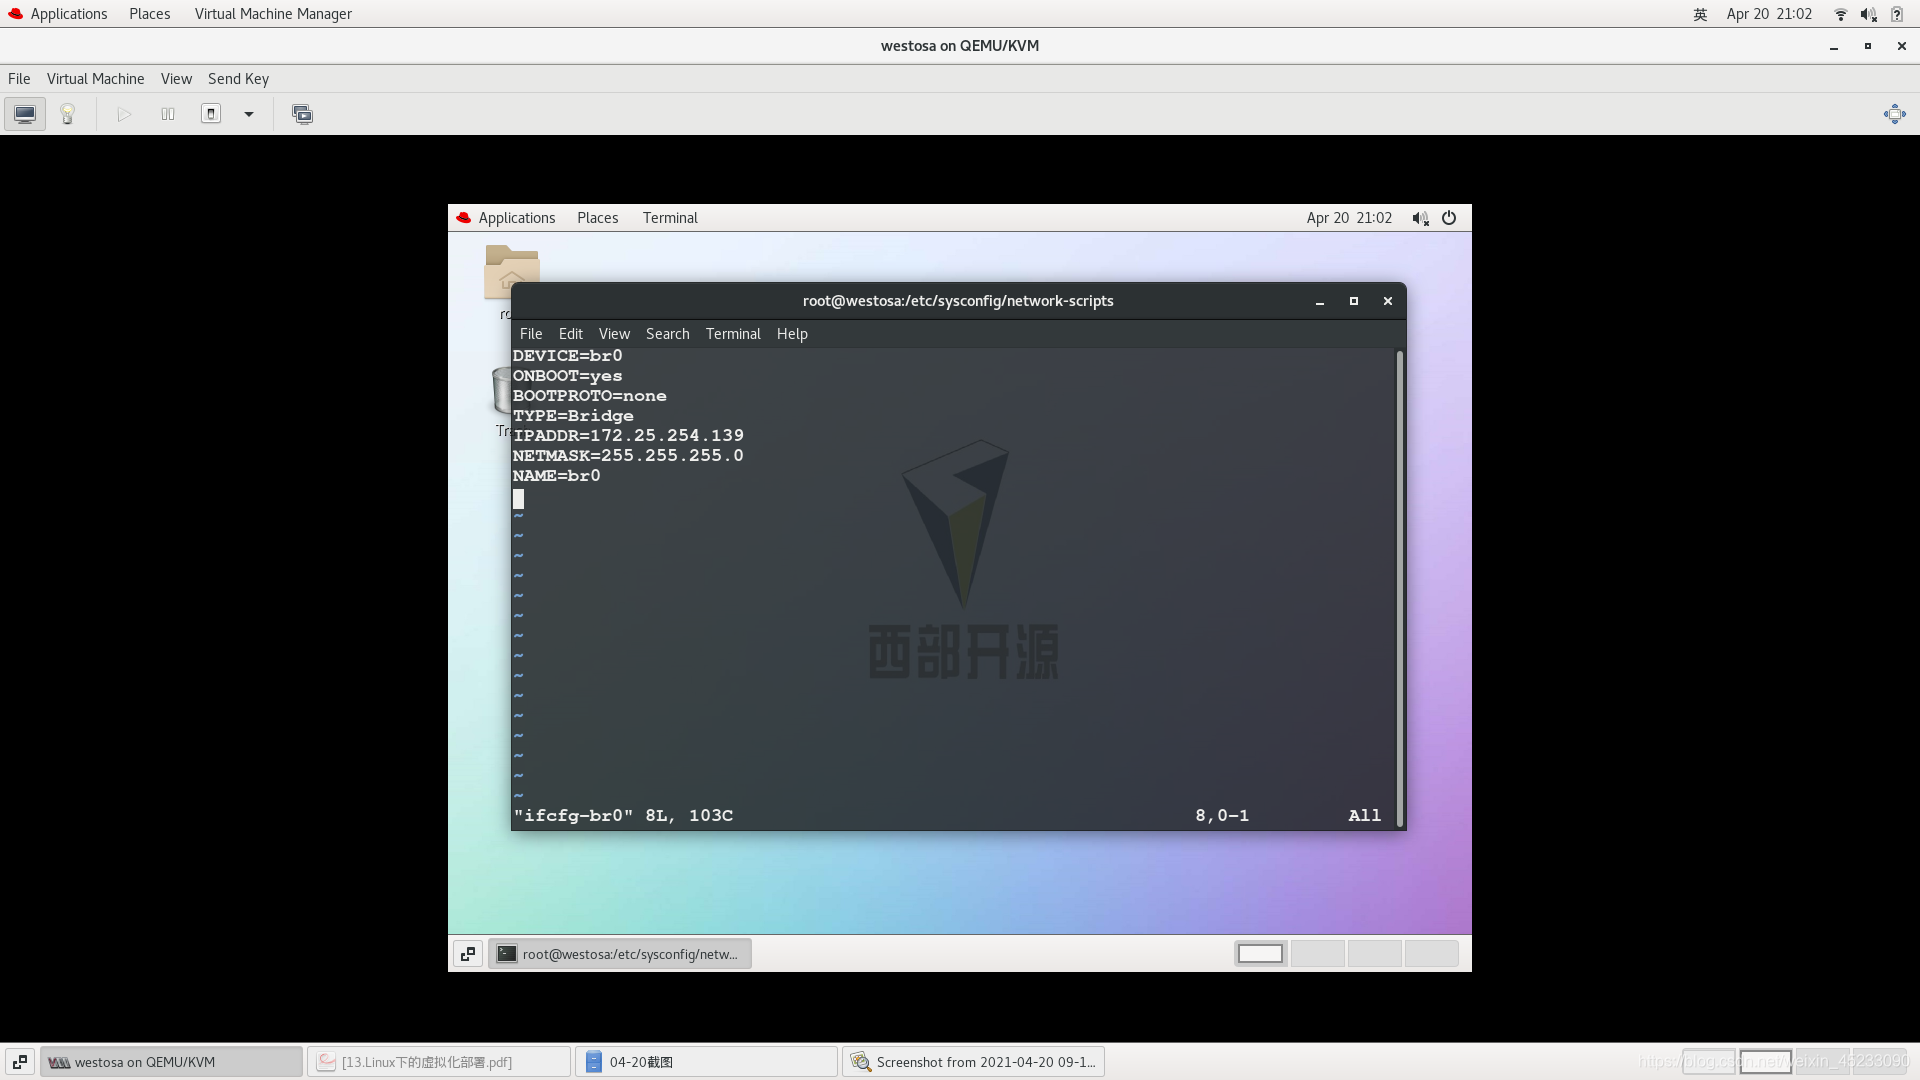Click the terminal vertical scrollbar

[1400, 588]
